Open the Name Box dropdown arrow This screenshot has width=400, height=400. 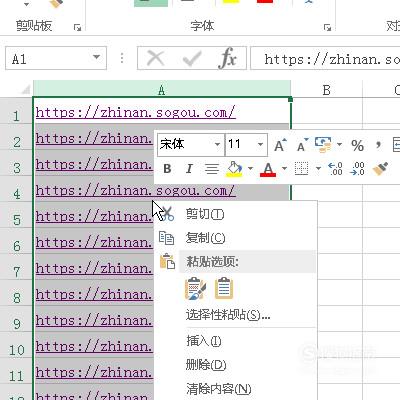(96, 57)
